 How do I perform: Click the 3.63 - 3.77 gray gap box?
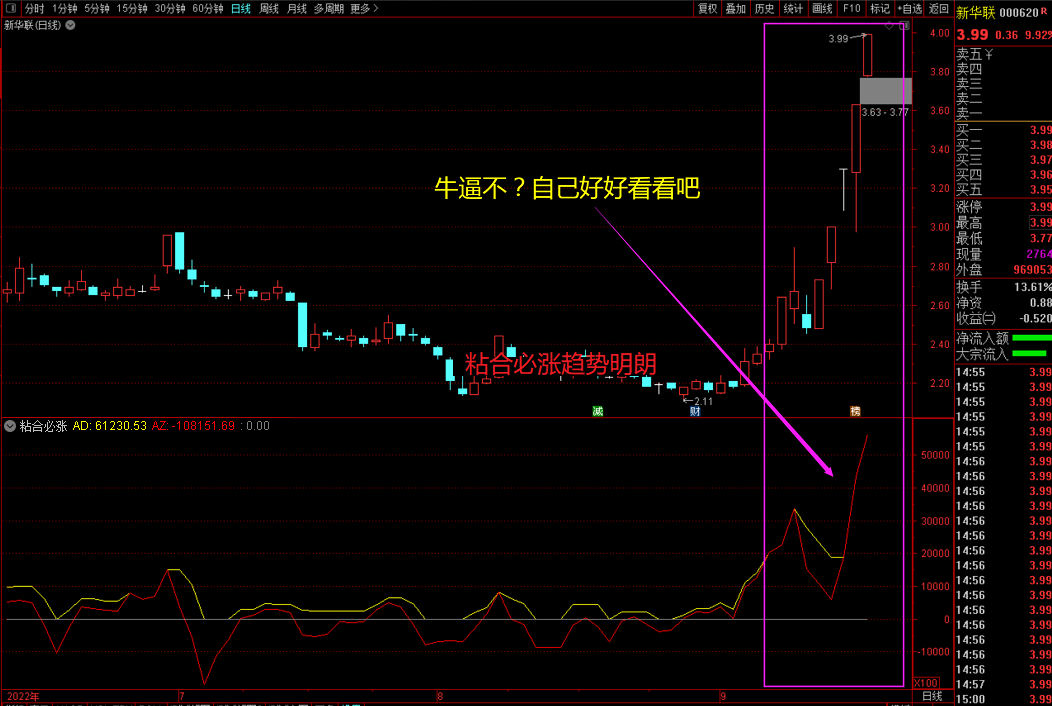(885, 91)
